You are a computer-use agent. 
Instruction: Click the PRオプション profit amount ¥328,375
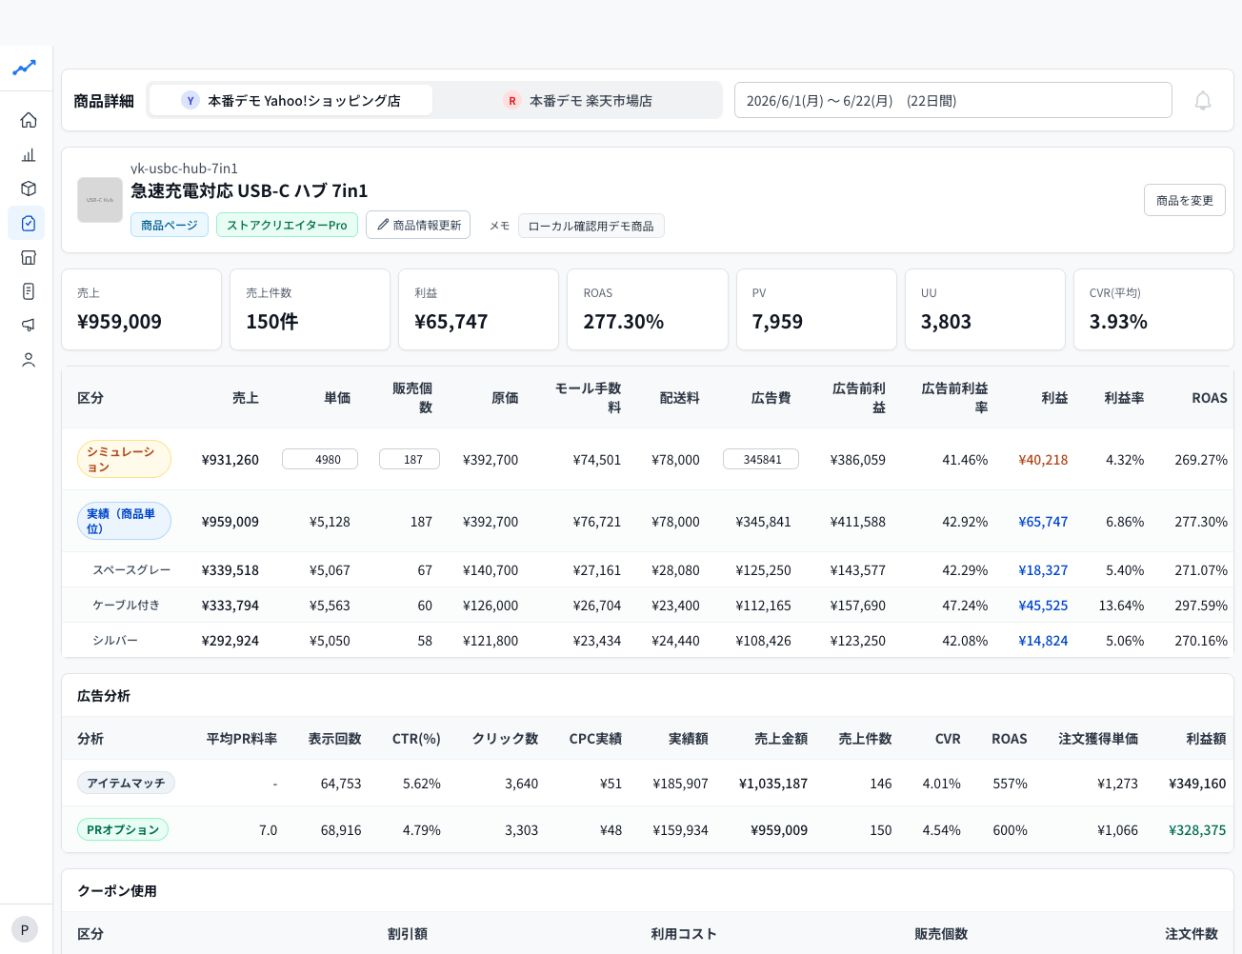coord(1197,830)
